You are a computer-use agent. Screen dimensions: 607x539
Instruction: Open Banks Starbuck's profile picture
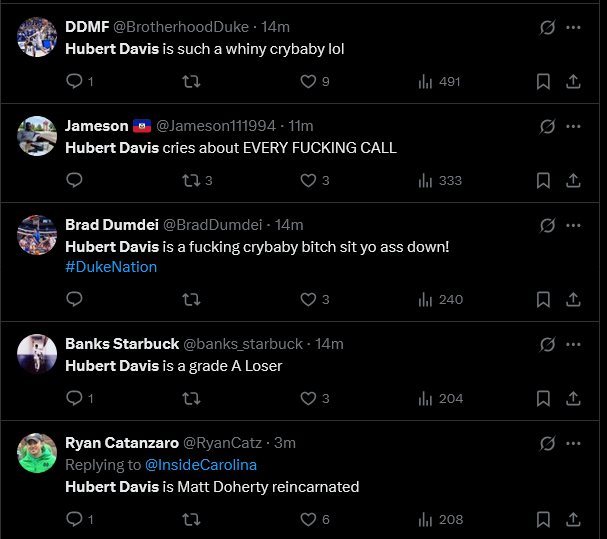coord(37,353)
